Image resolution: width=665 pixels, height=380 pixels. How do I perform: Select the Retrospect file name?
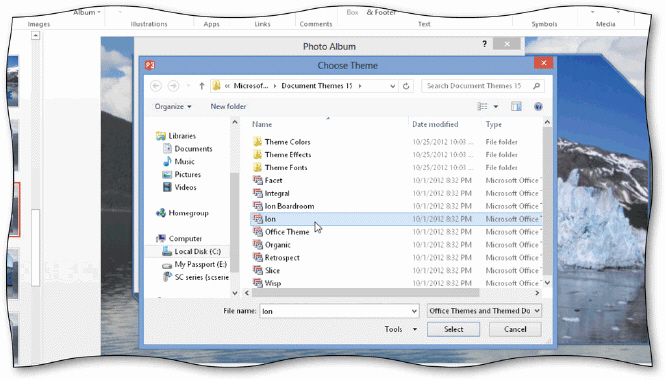(282, 257)
